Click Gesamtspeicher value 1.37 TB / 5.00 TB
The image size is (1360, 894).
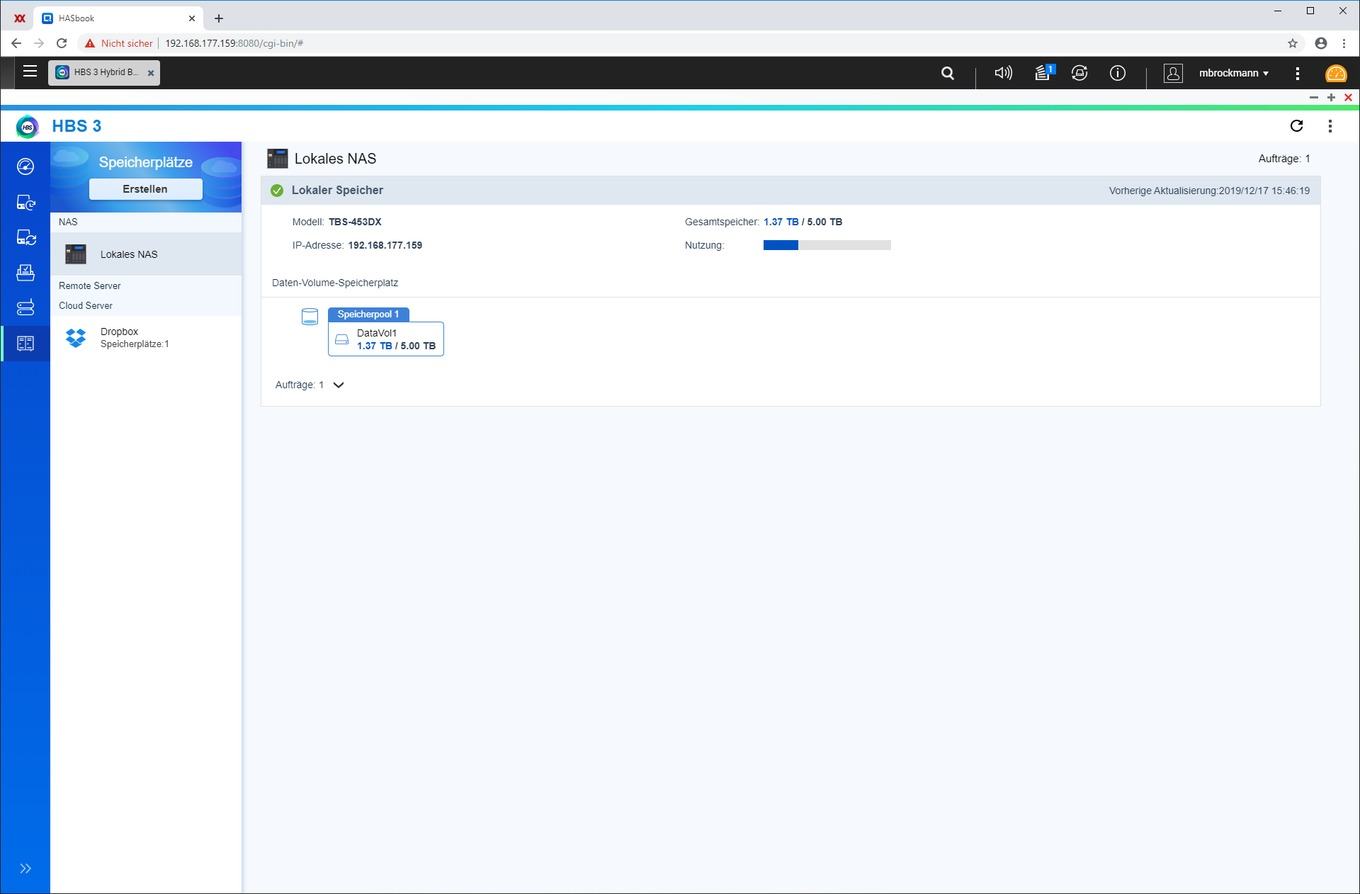[x=803, y=222]
